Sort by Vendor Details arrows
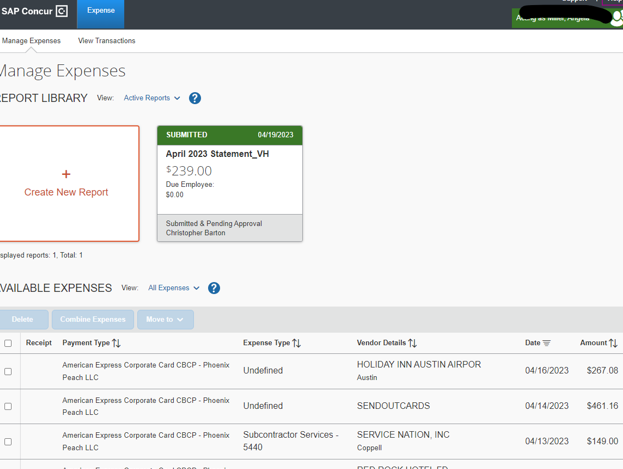This screenshot has height=469, width=623. [x=412, y=343]
